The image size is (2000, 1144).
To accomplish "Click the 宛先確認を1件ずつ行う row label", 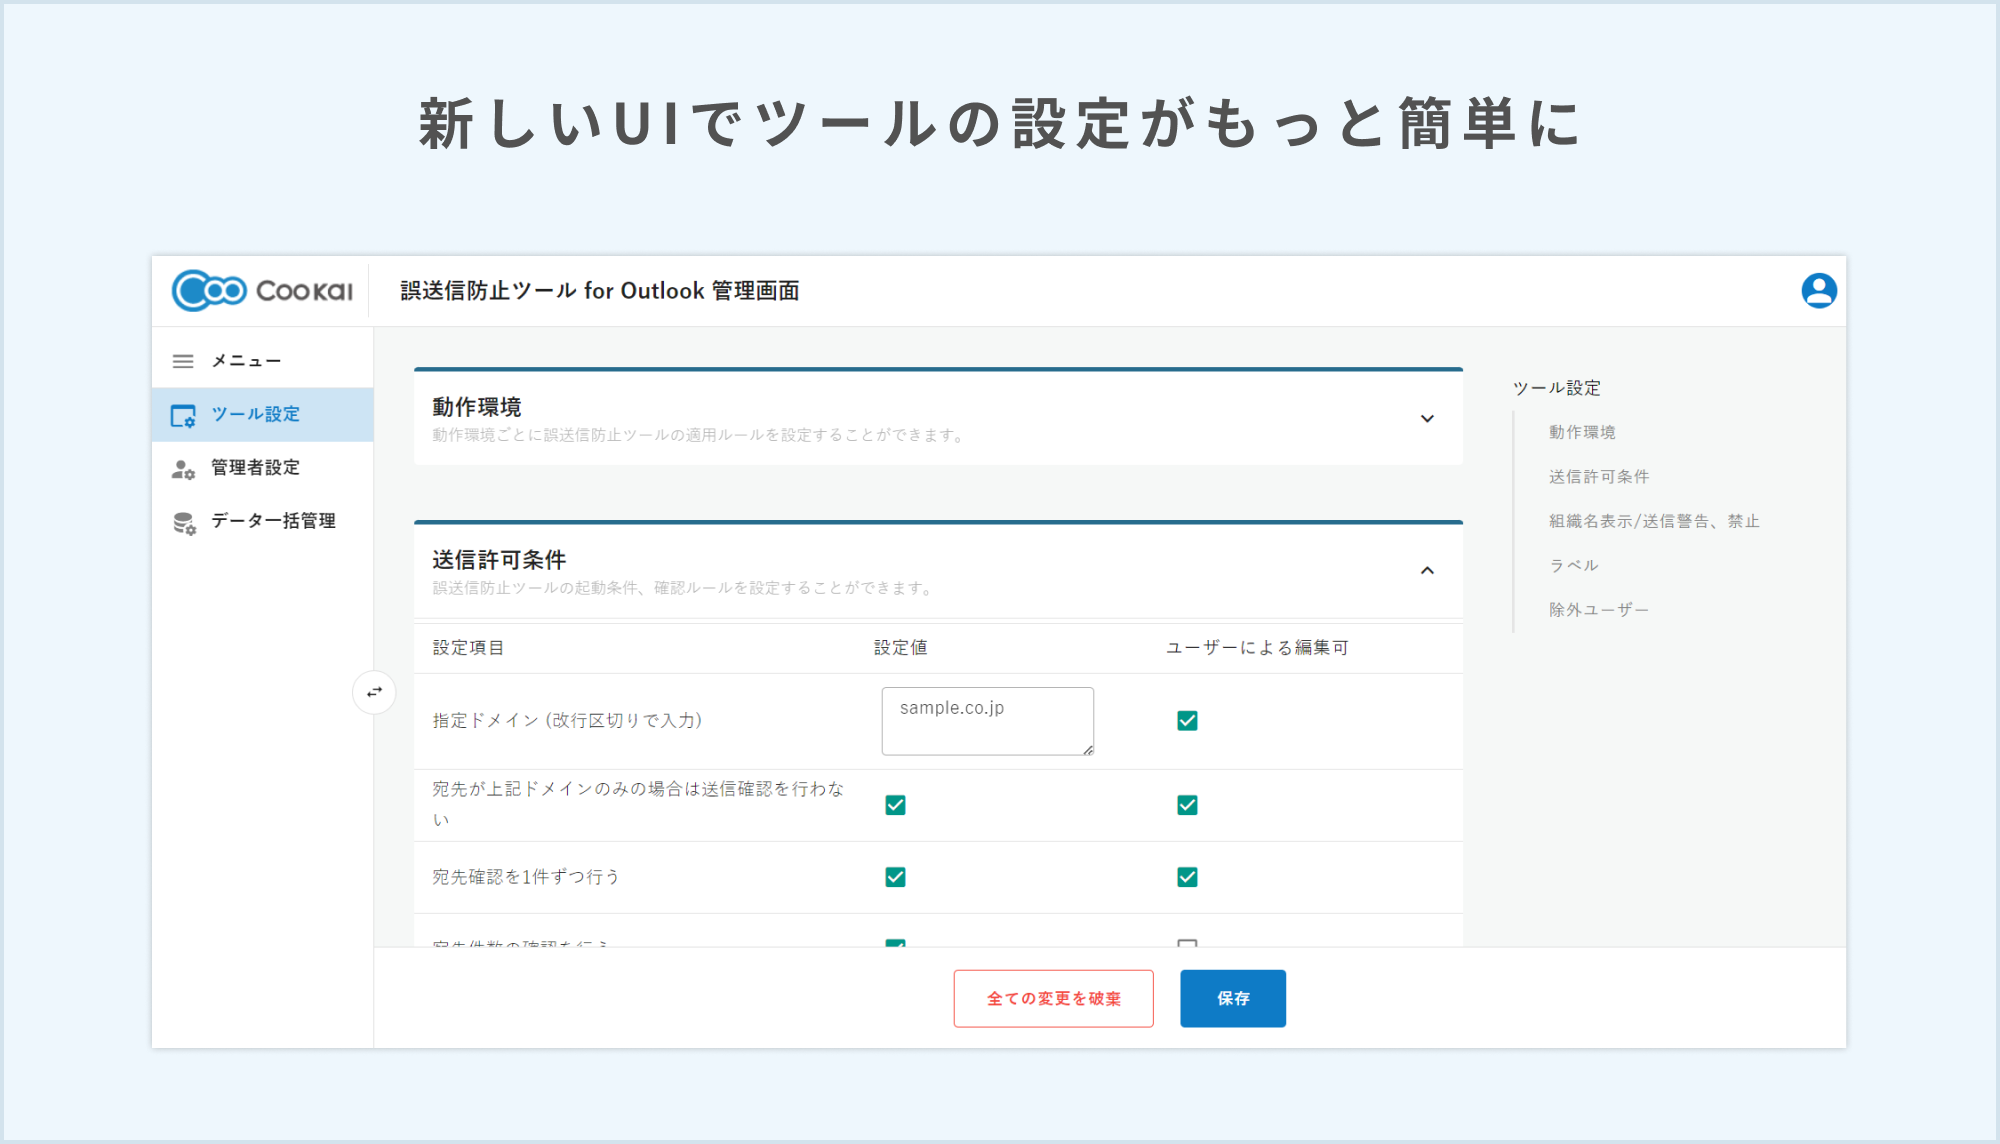I will click(526, 877).
